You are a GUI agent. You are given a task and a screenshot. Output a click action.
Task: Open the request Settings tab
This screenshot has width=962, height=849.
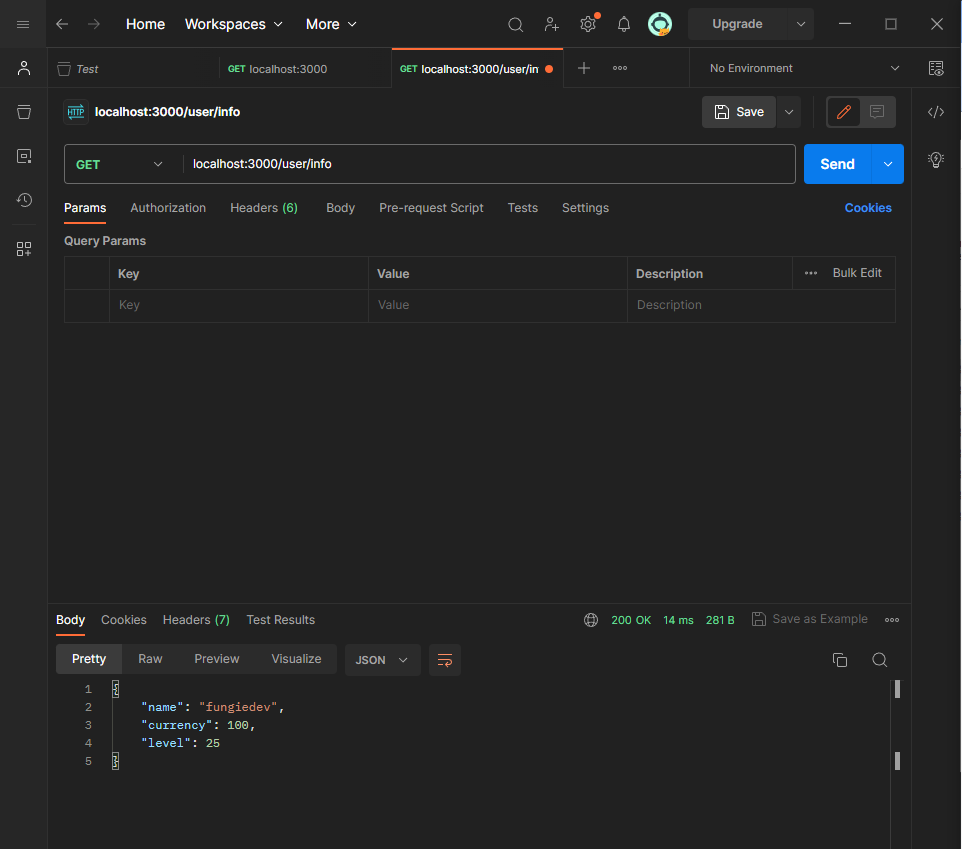(x=585, y=208)
